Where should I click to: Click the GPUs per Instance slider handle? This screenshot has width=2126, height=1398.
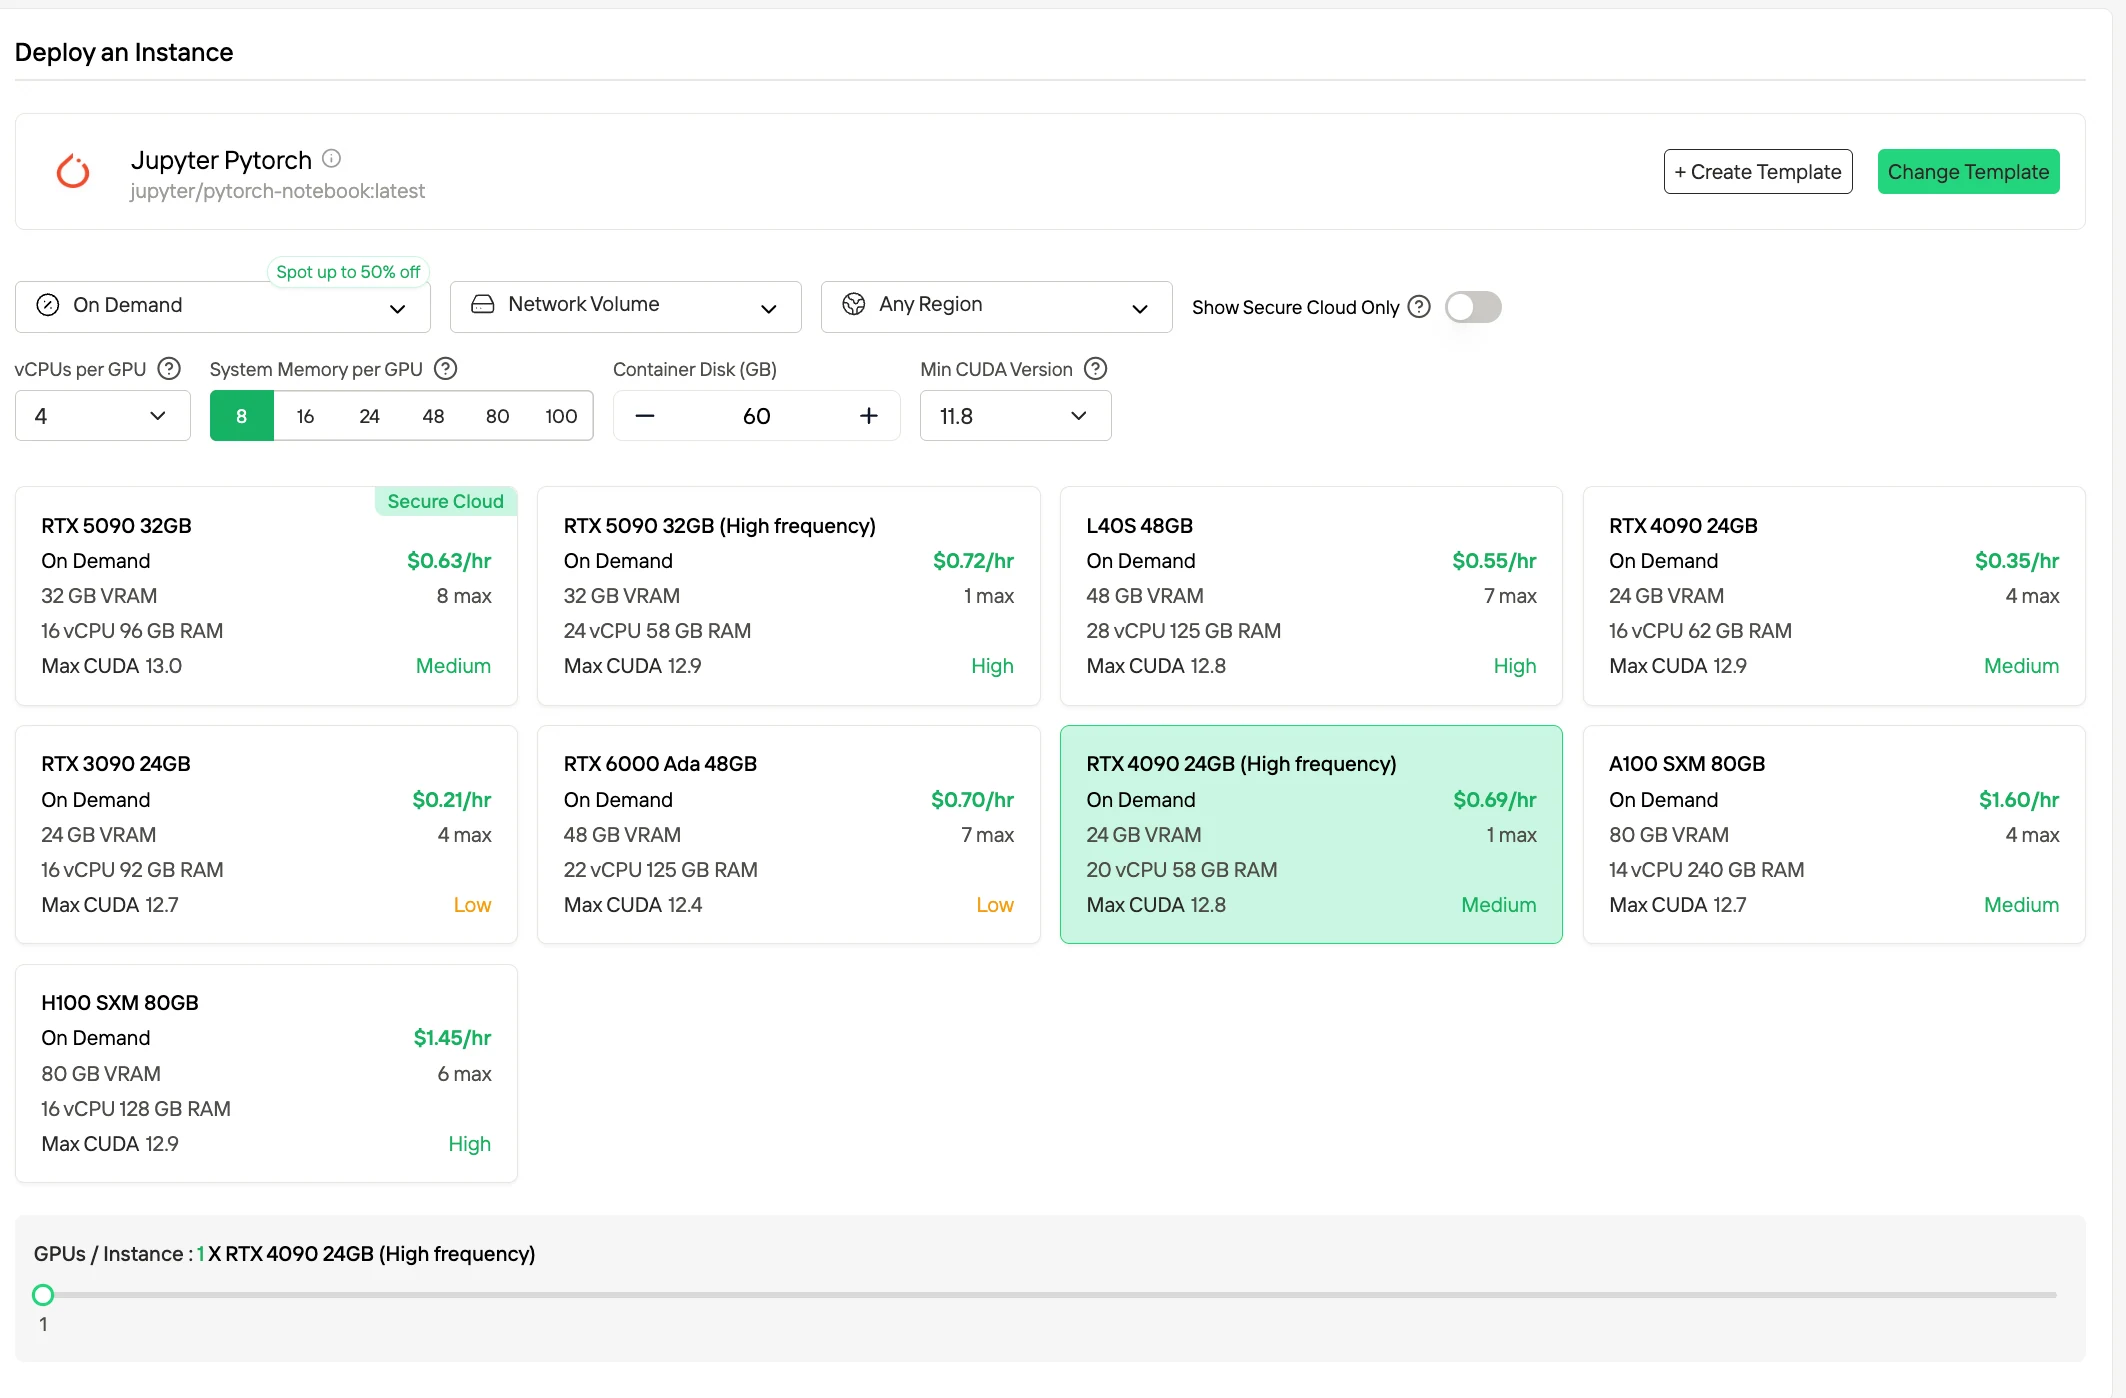43,1295
